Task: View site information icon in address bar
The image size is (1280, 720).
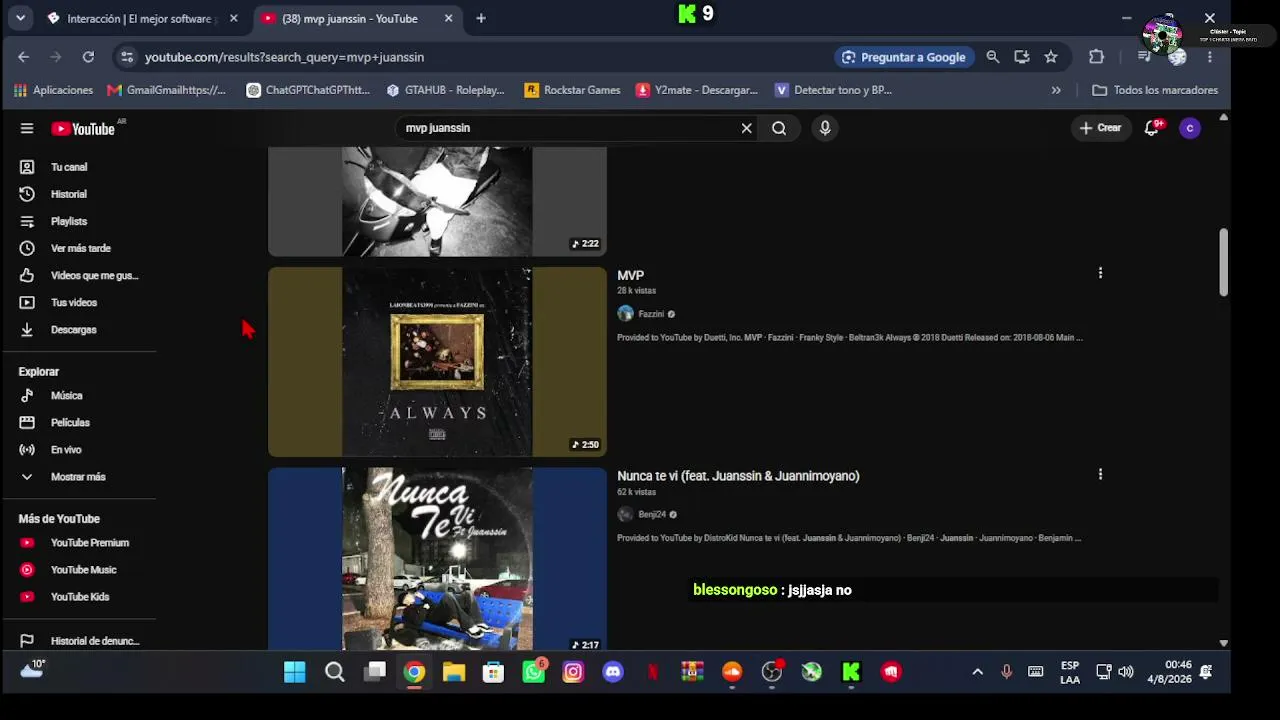Action: tap(126, 57)
